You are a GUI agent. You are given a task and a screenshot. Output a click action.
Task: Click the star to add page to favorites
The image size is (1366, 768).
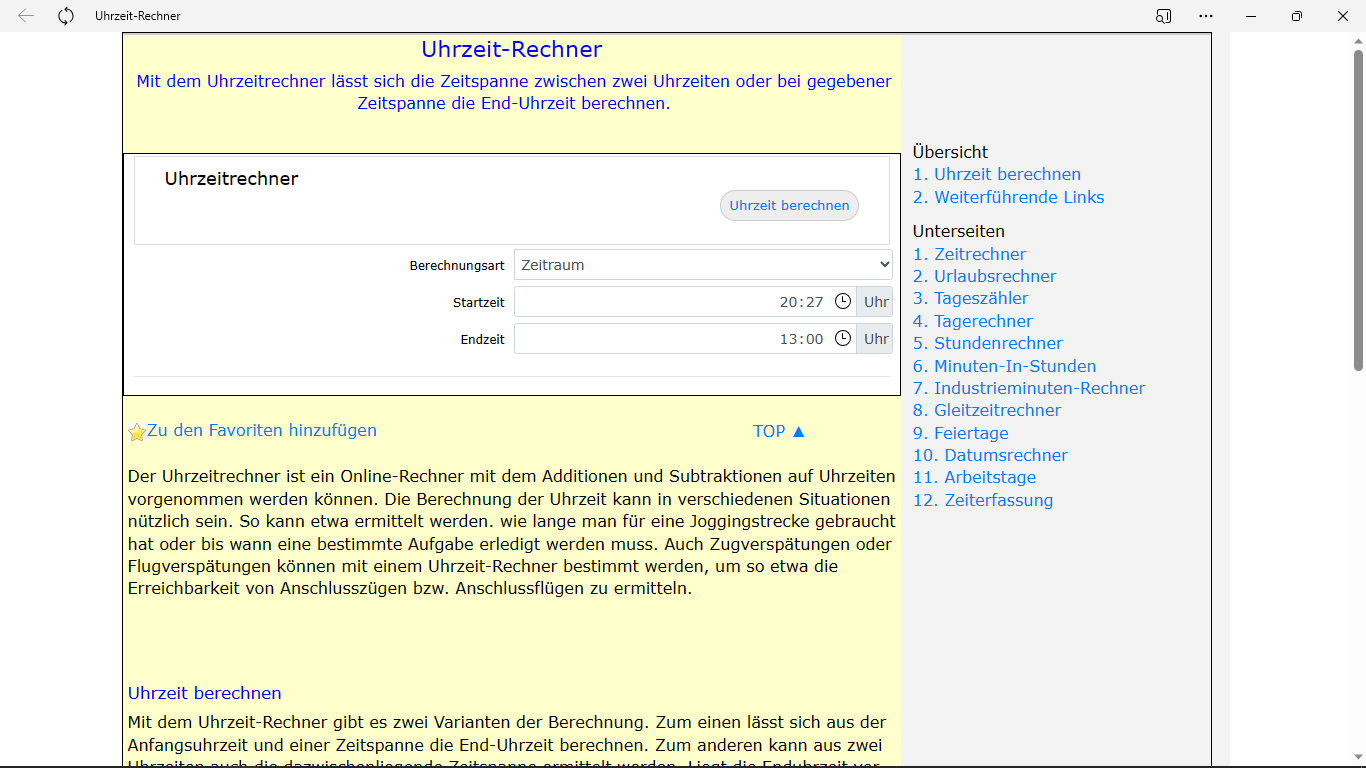point(136,430)
